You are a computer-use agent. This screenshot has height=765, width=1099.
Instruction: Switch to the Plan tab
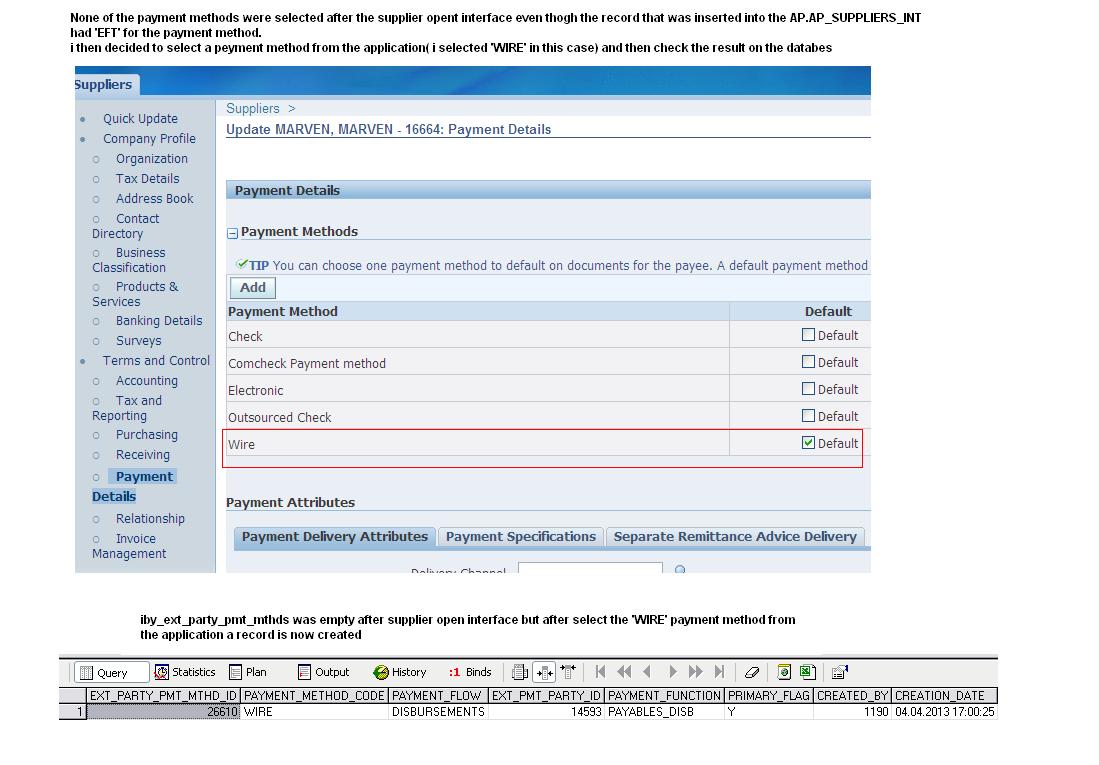tap(248, 672)
